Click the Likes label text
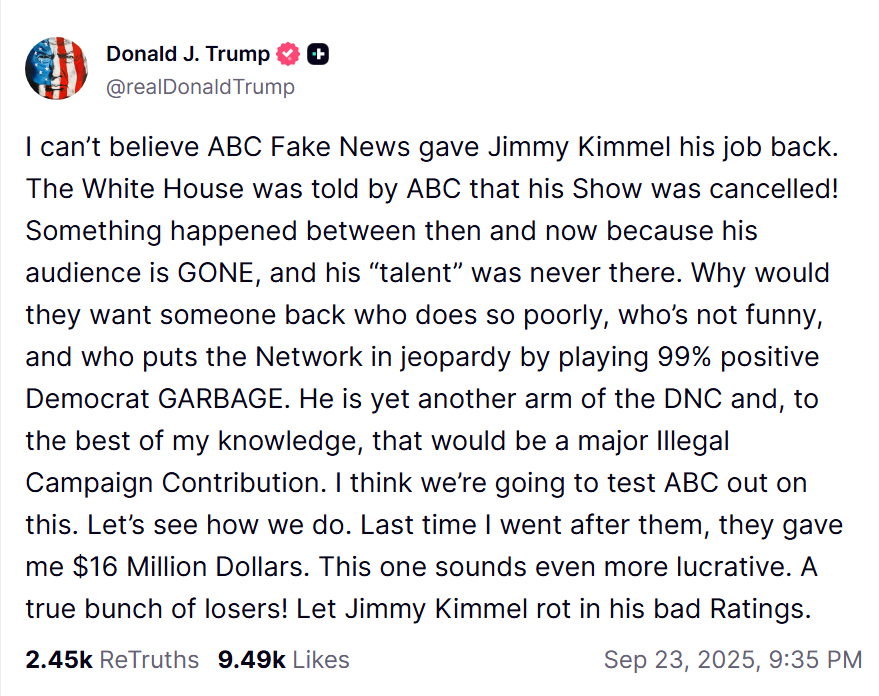The width and height of the screenshot is (879, 696). [321, 660]
